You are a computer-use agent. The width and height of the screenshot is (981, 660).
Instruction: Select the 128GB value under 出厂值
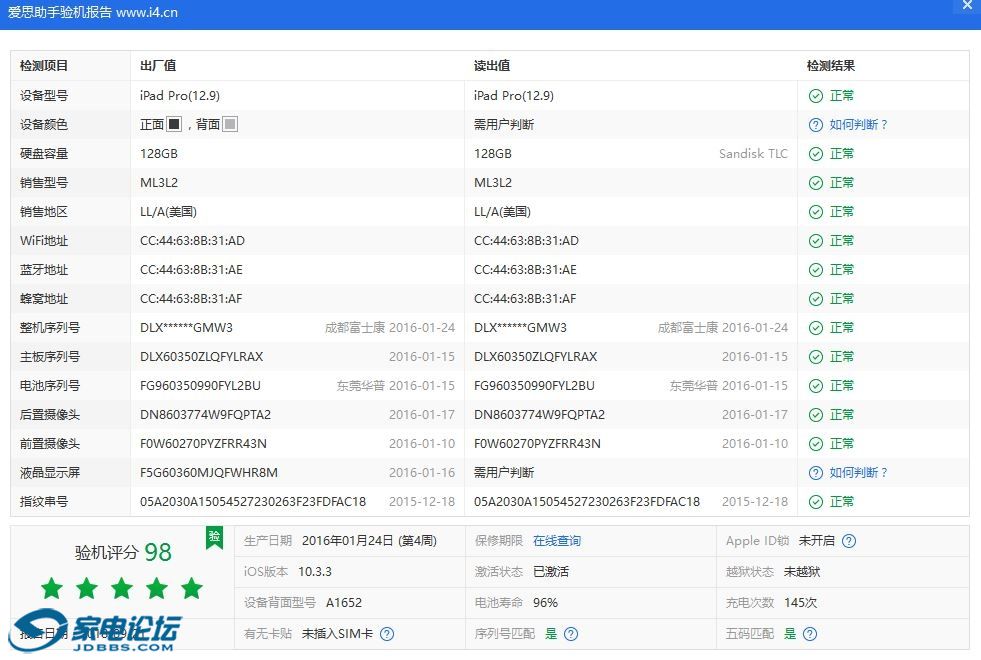159,154
